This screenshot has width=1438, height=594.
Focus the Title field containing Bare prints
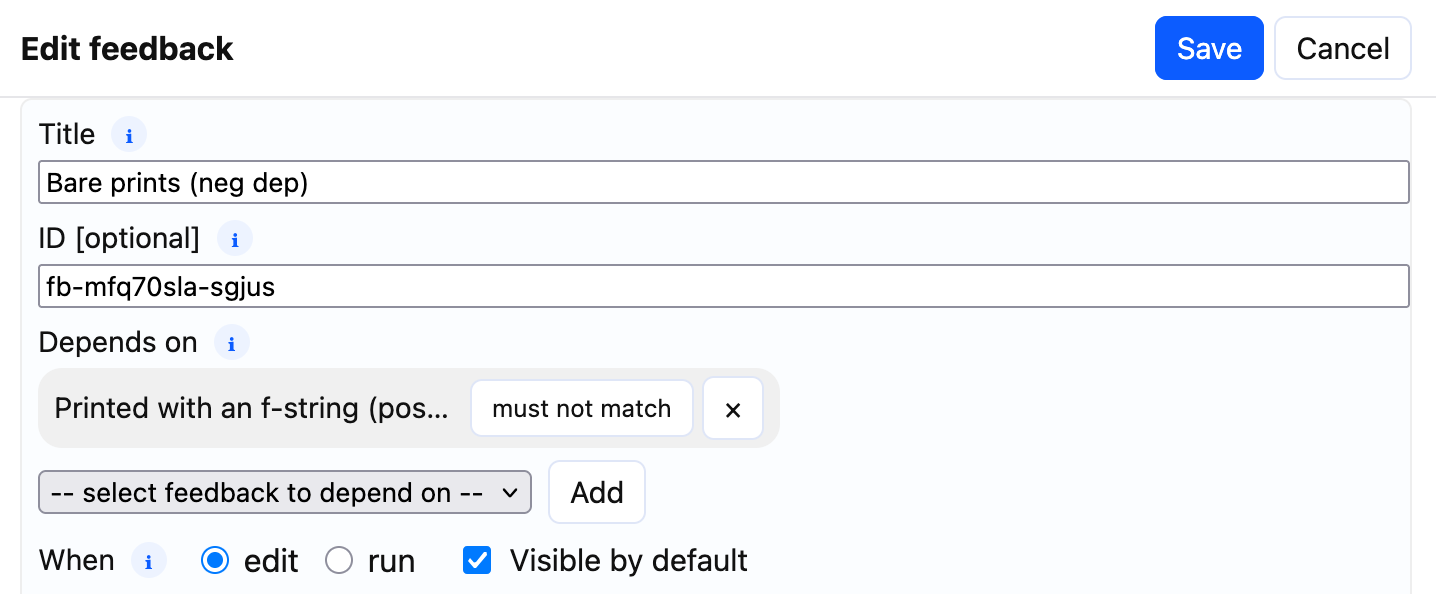tap(723, 183)
